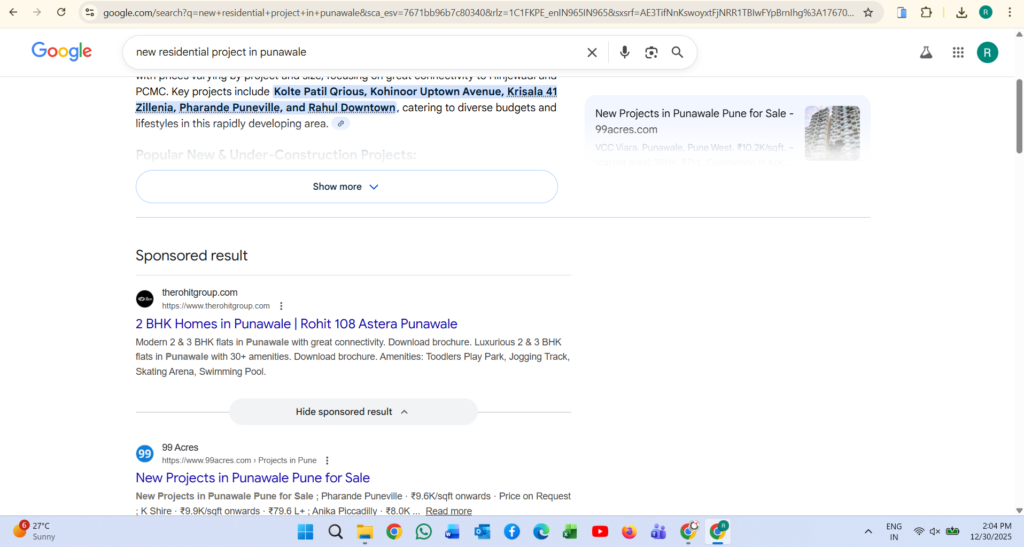The width and height of the screenshot is (1024, 547).
Task: Open Chrome three-dot main menu
Action: tap(1009, 13)
